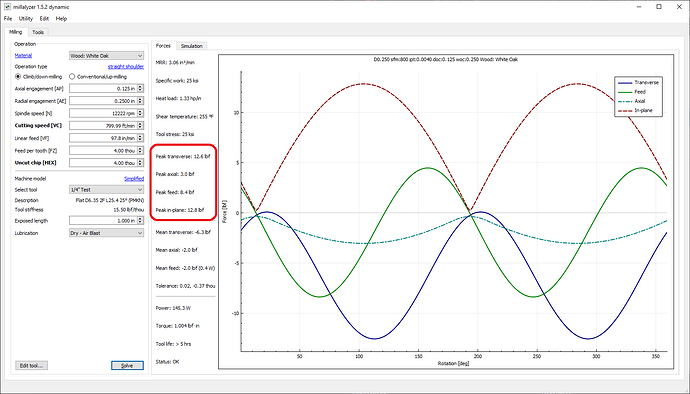Click the Tolerance: 0.02, -0.37 thou text
Screen dimensions: 690x394
click(186, 286)
